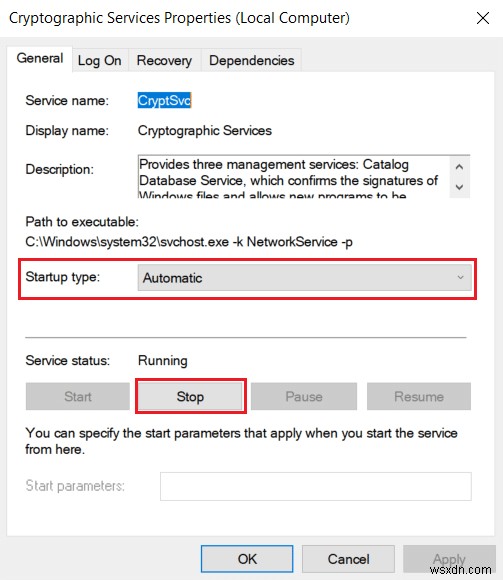Click the highlighted CryptSvc service name
503x580 pixels.
(x=165, y=100)
